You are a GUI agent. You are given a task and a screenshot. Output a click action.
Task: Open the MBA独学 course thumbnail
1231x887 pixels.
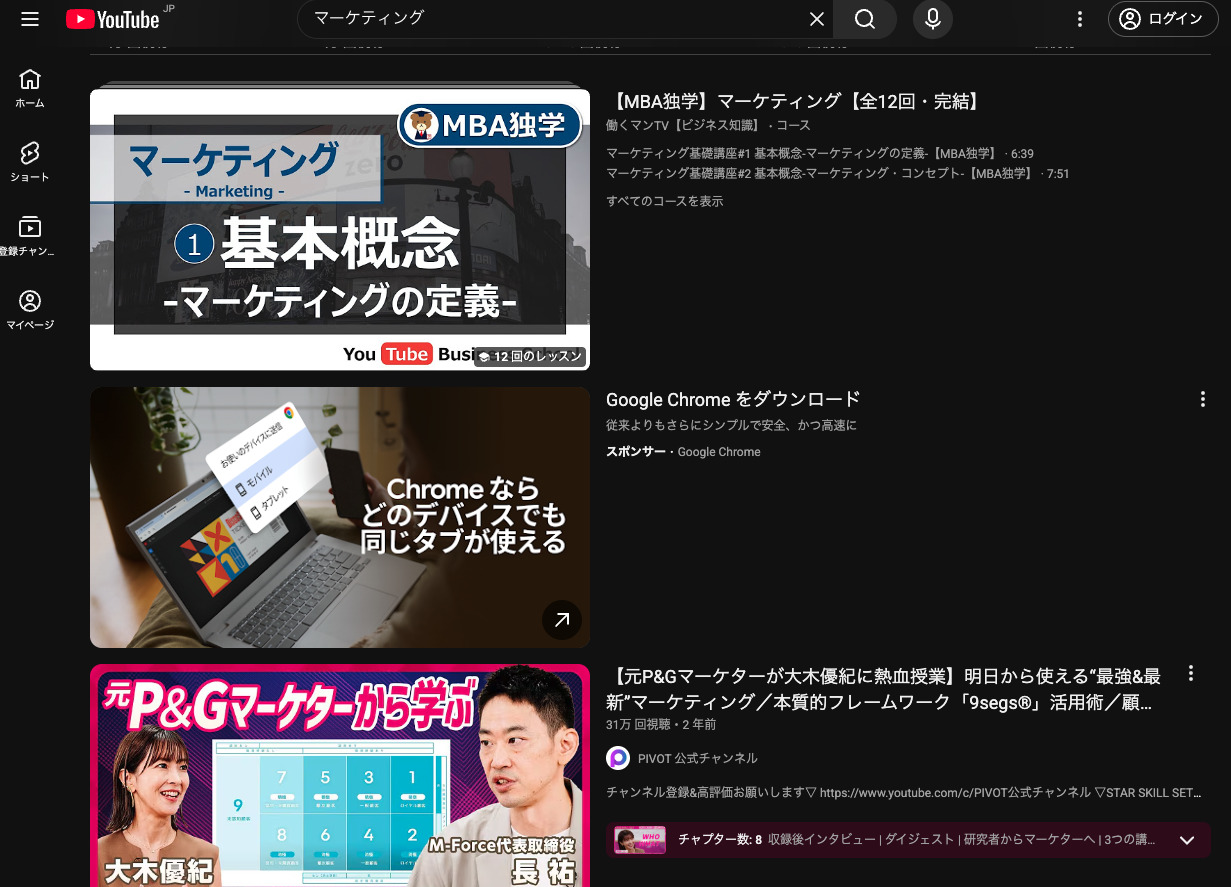[x=339, y=230]
